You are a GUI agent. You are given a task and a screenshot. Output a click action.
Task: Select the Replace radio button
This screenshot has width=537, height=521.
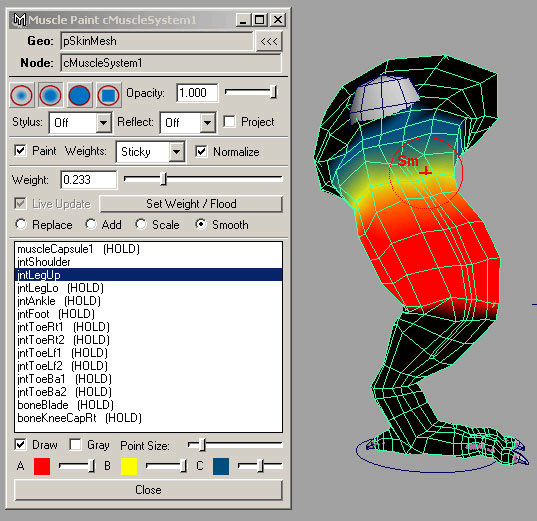point(21,224)
